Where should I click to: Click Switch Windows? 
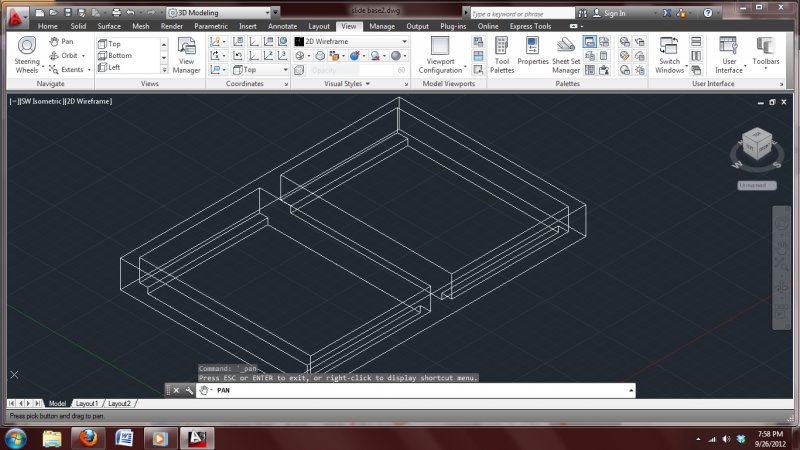669,55
